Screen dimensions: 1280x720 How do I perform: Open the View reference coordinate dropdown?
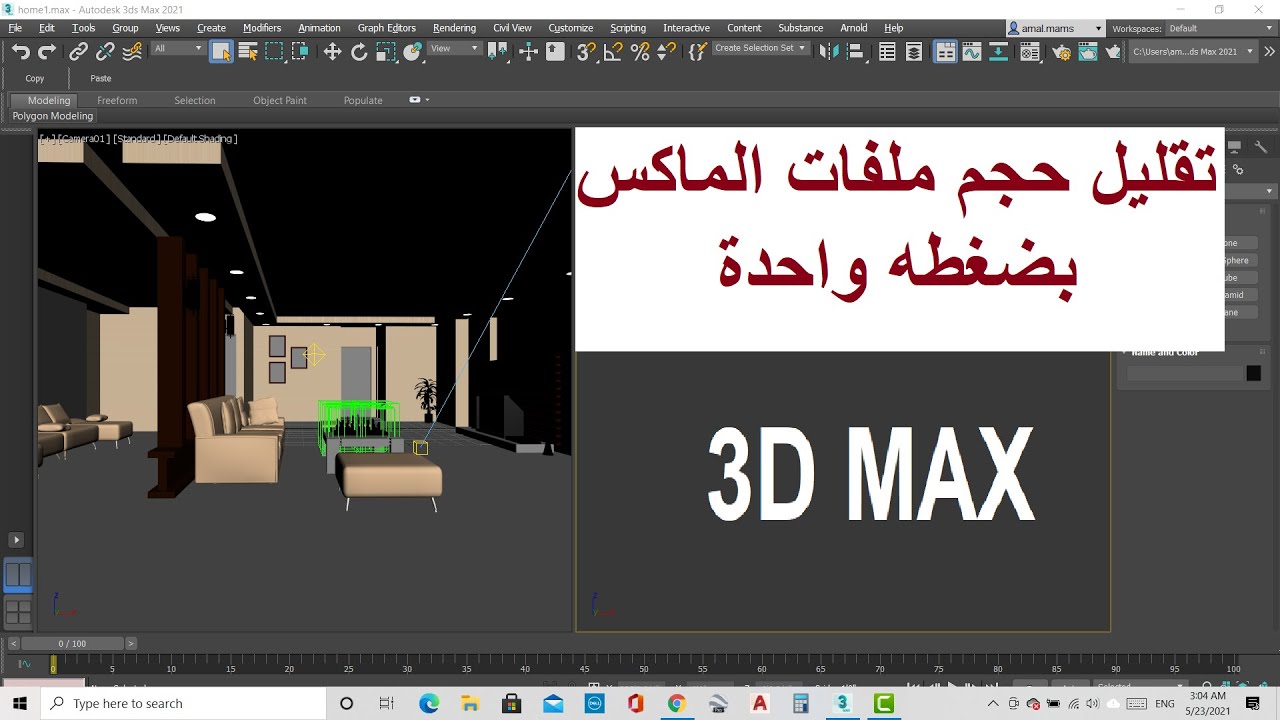pyautogui.click(x=455, y=48)
